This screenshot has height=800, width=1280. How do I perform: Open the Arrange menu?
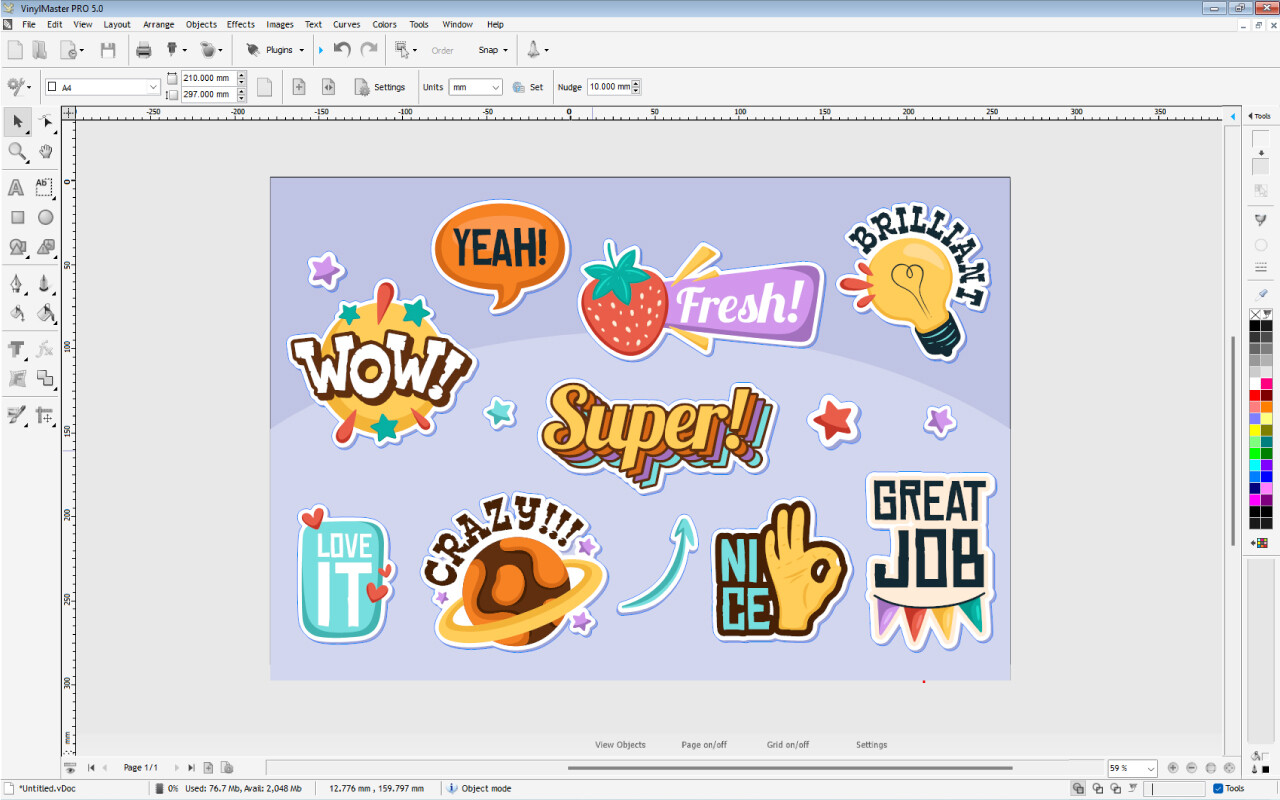pos(158,24)
